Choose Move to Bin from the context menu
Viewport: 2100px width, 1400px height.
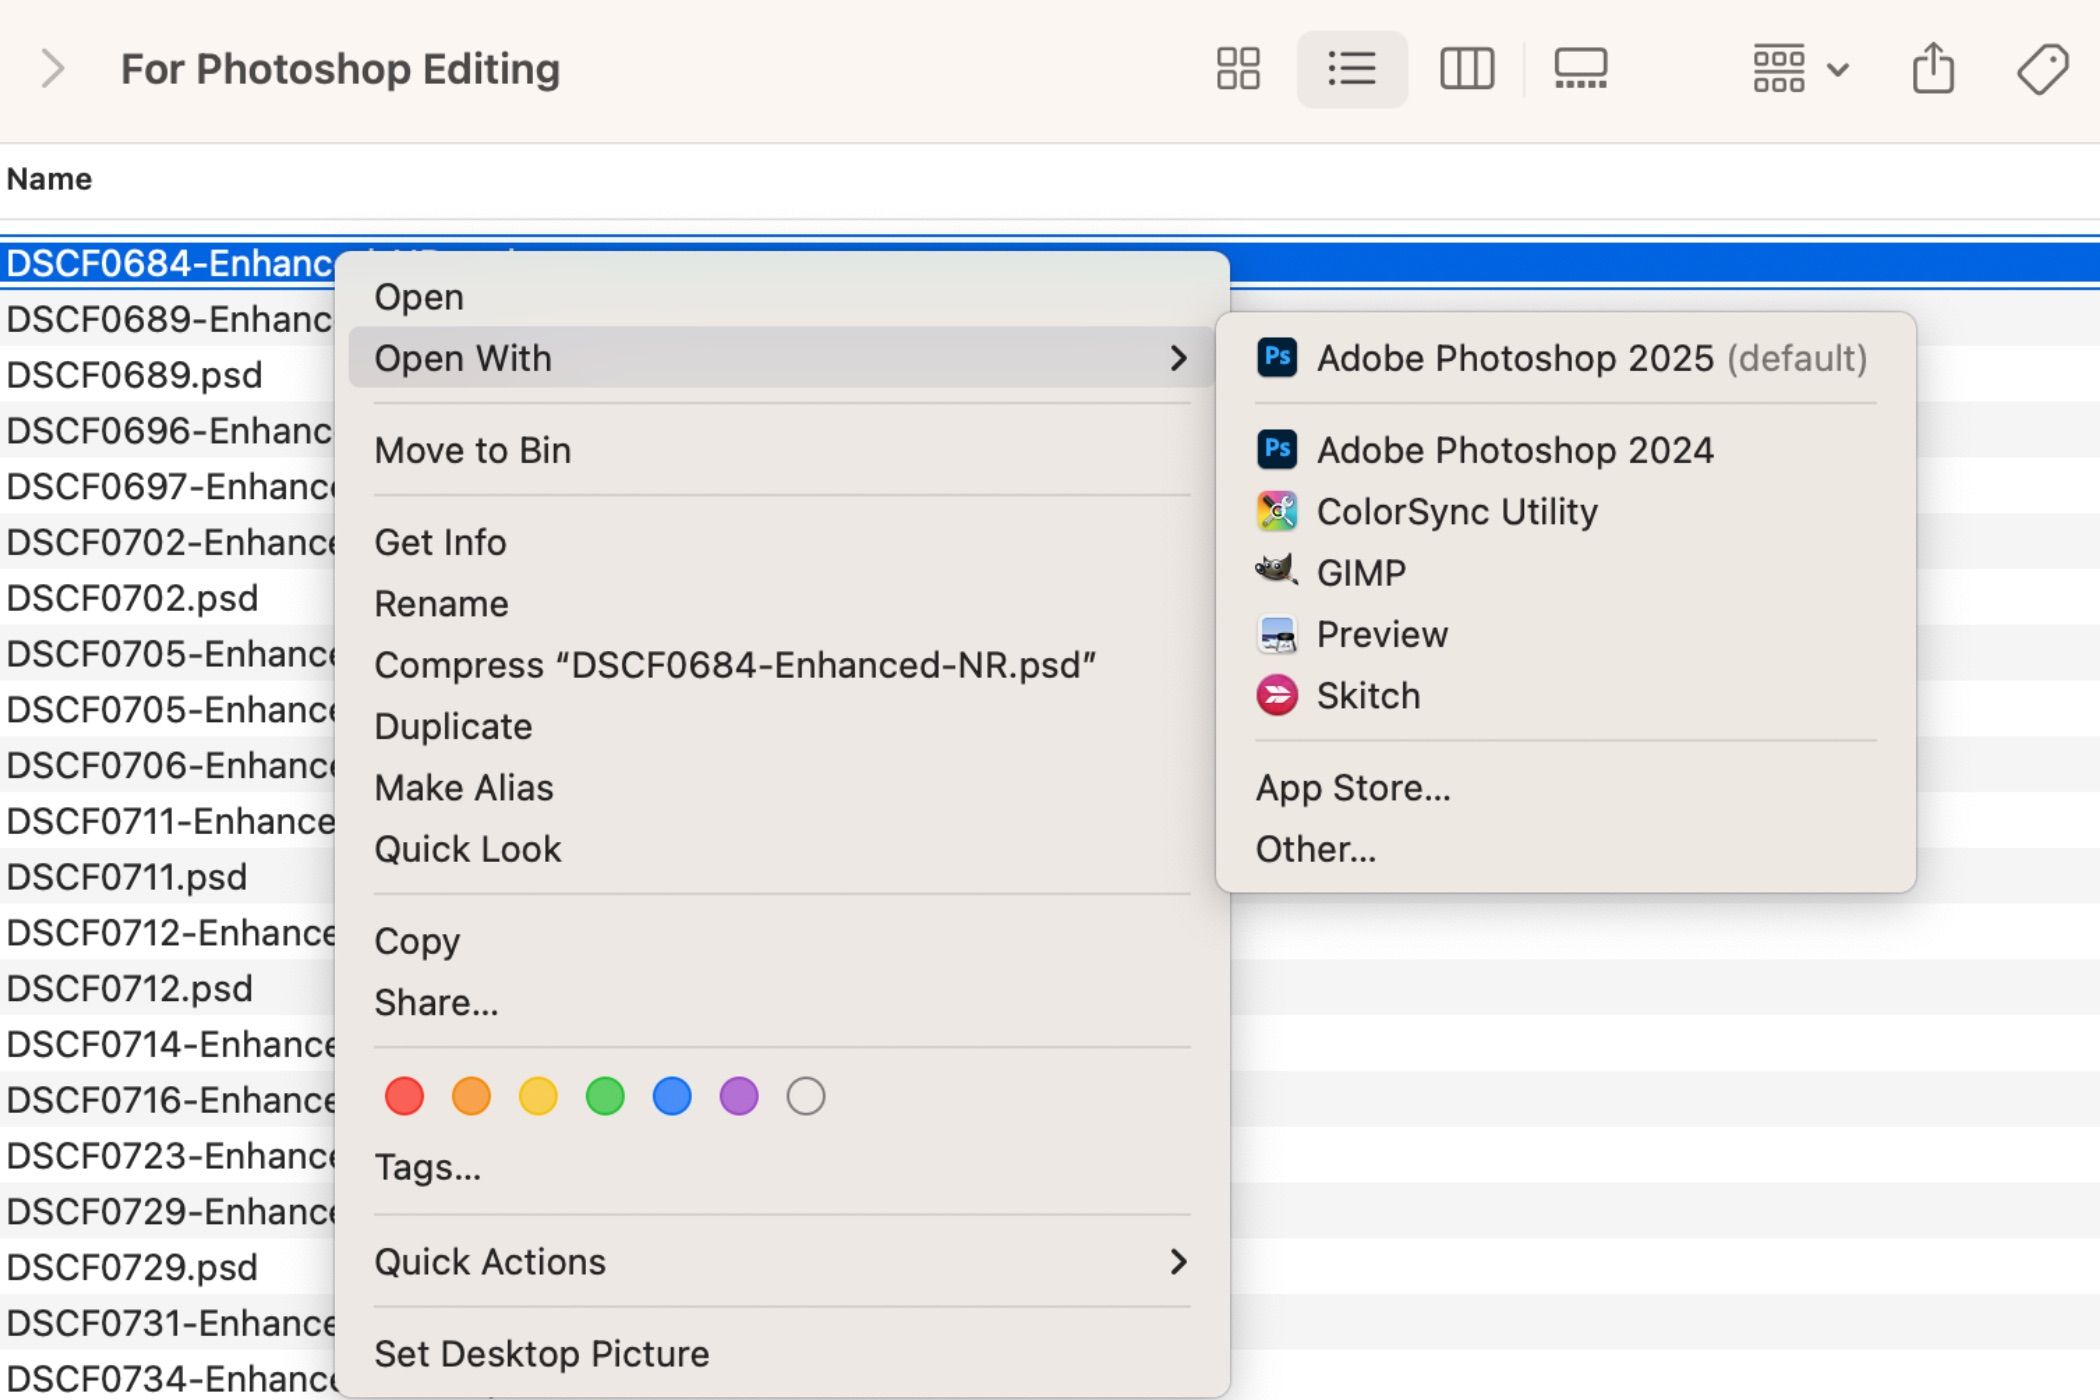click(473, 449)
